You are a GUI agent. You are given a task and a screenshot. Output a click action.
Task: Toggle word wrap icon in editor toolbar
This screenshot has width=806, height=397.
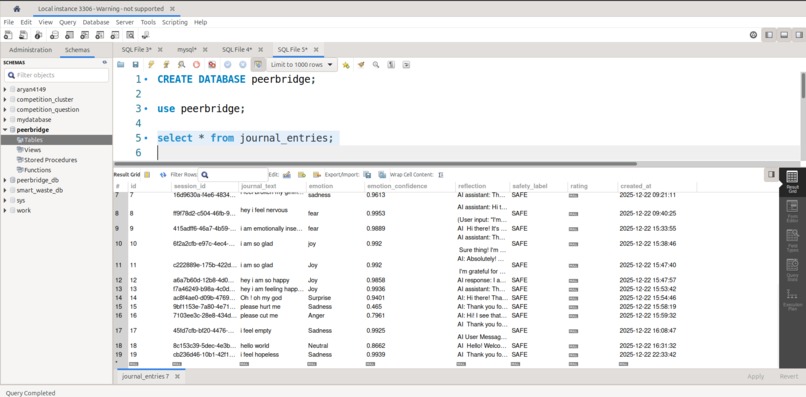[406, 65]
